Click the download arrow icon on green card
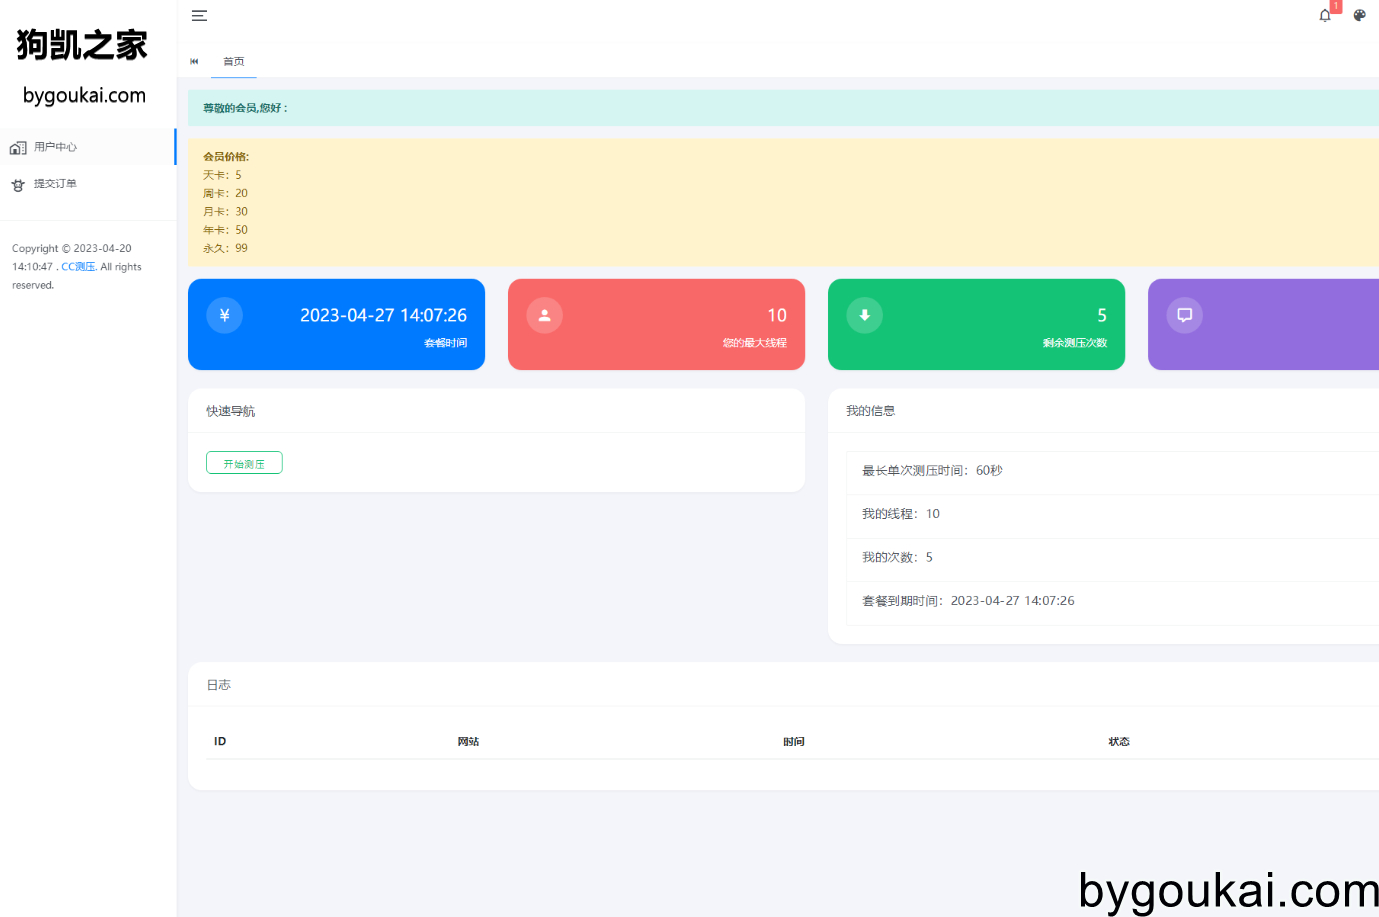This screenshot has width=1379, height=917. 865,315
